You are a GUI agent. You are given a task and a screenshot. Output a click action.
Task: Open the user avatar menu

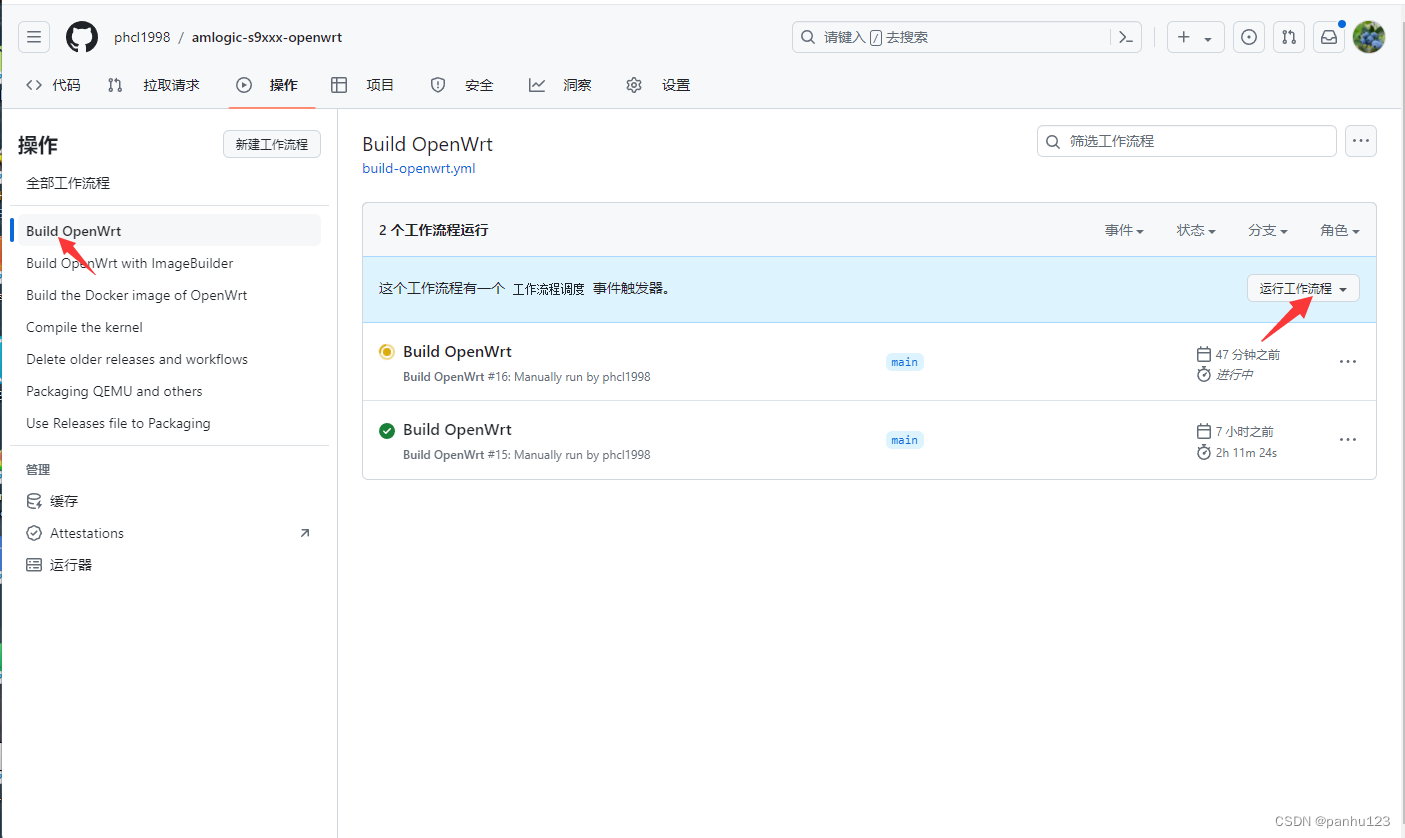(1369, 37)
